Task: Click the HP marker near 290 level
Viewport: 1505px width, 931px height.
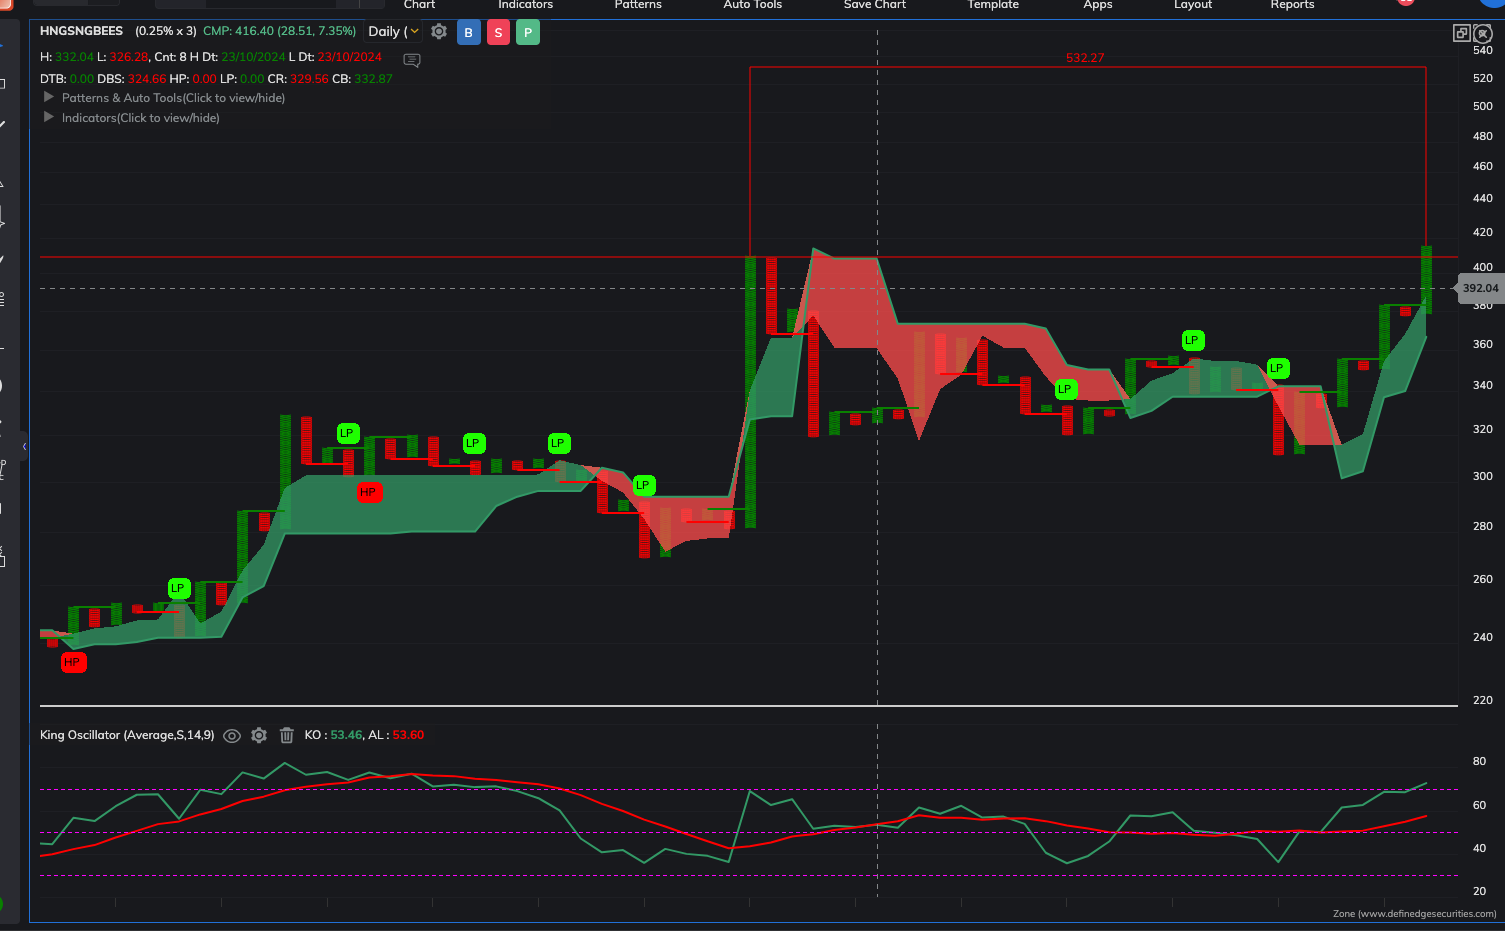Action: pyautogui.click(x=369, y=492)
